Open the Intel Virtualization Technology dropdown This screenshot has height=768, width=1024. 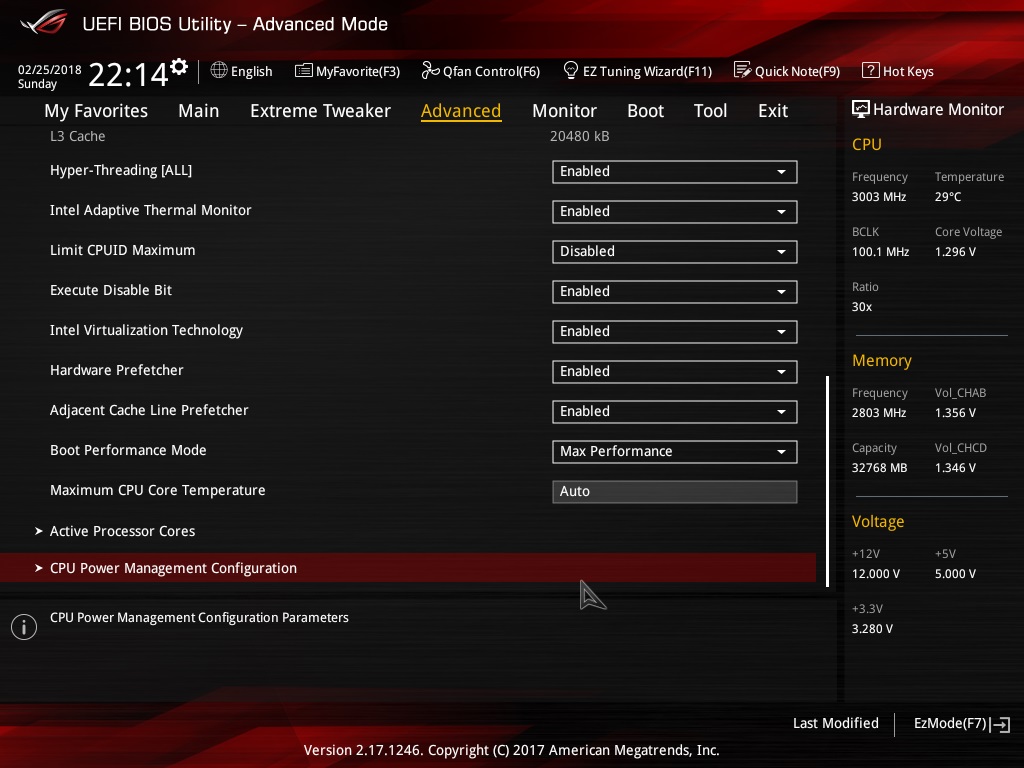click(x=674, y=332)
